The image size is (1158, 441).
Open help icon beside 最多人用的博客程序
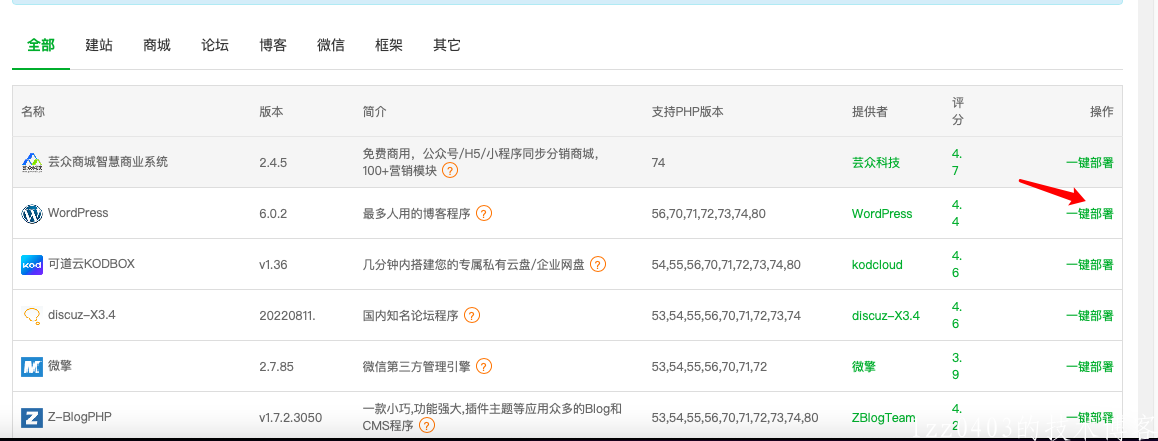pyautogui.click(x=484, y=213)
